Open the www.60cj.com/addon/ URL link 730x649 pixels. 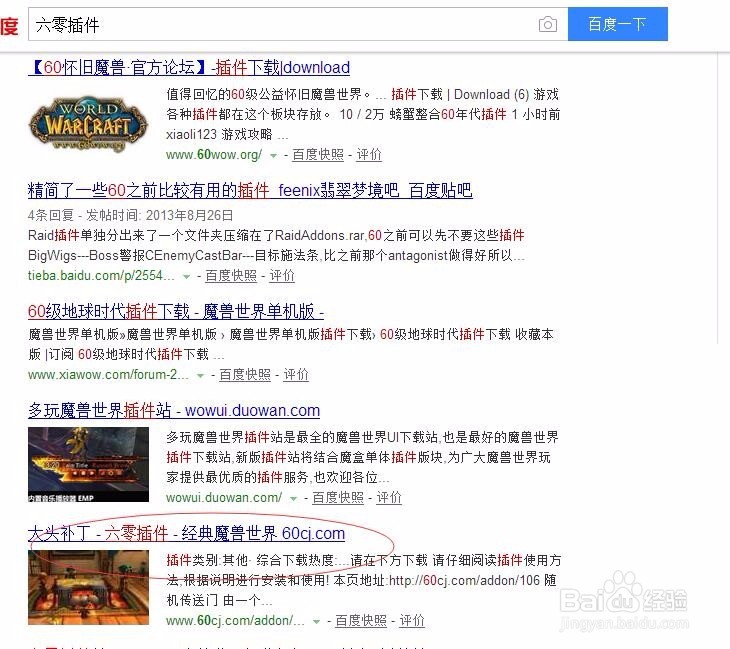235,621
